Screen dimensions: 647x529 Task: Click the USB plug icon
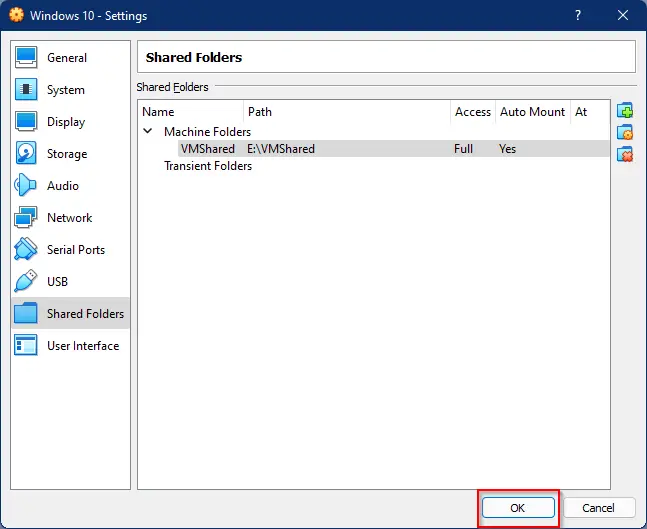click(x=26, y=281)
